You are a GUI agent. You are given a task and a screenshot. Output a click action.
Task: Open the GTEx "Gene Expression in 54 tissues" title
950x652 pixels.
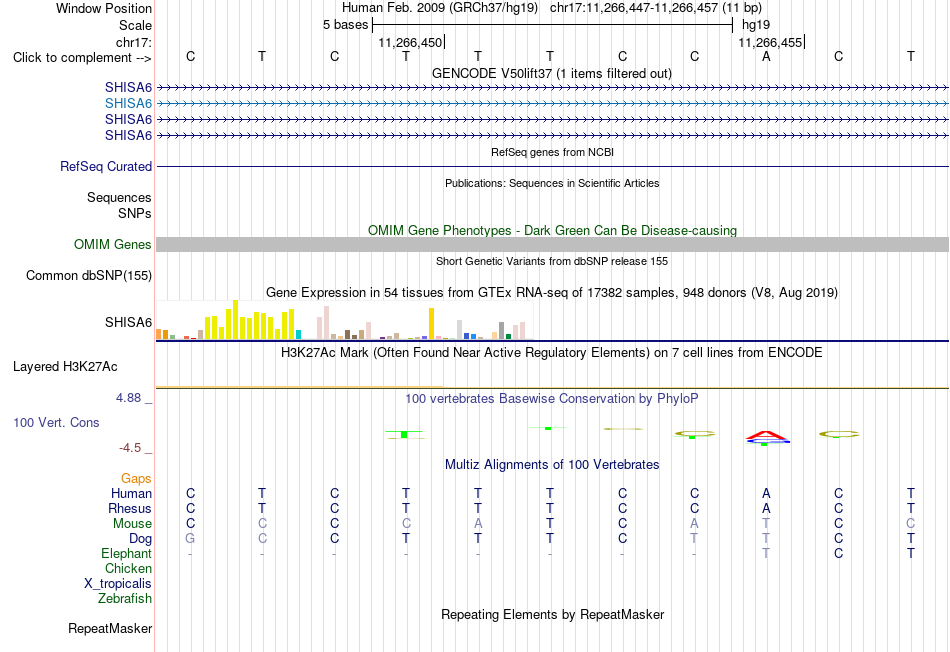point(552,293)
